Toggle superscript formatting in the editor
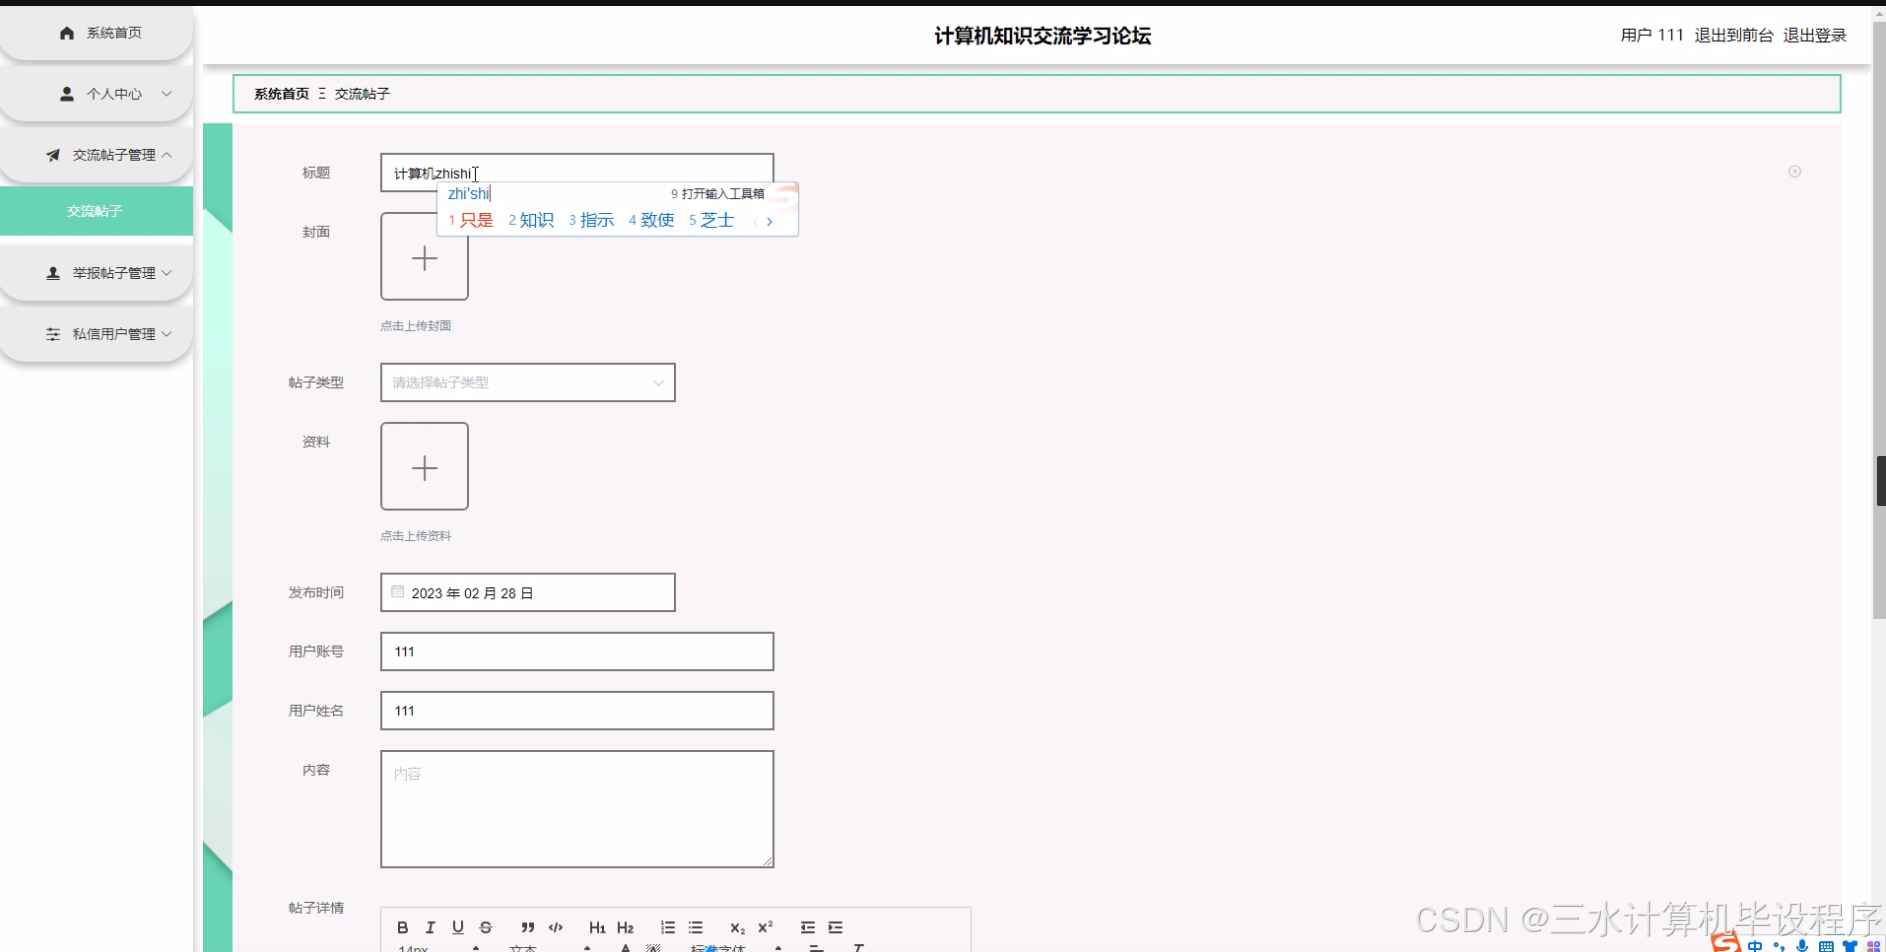1886x952 pixels. click(x=765, y=927)
